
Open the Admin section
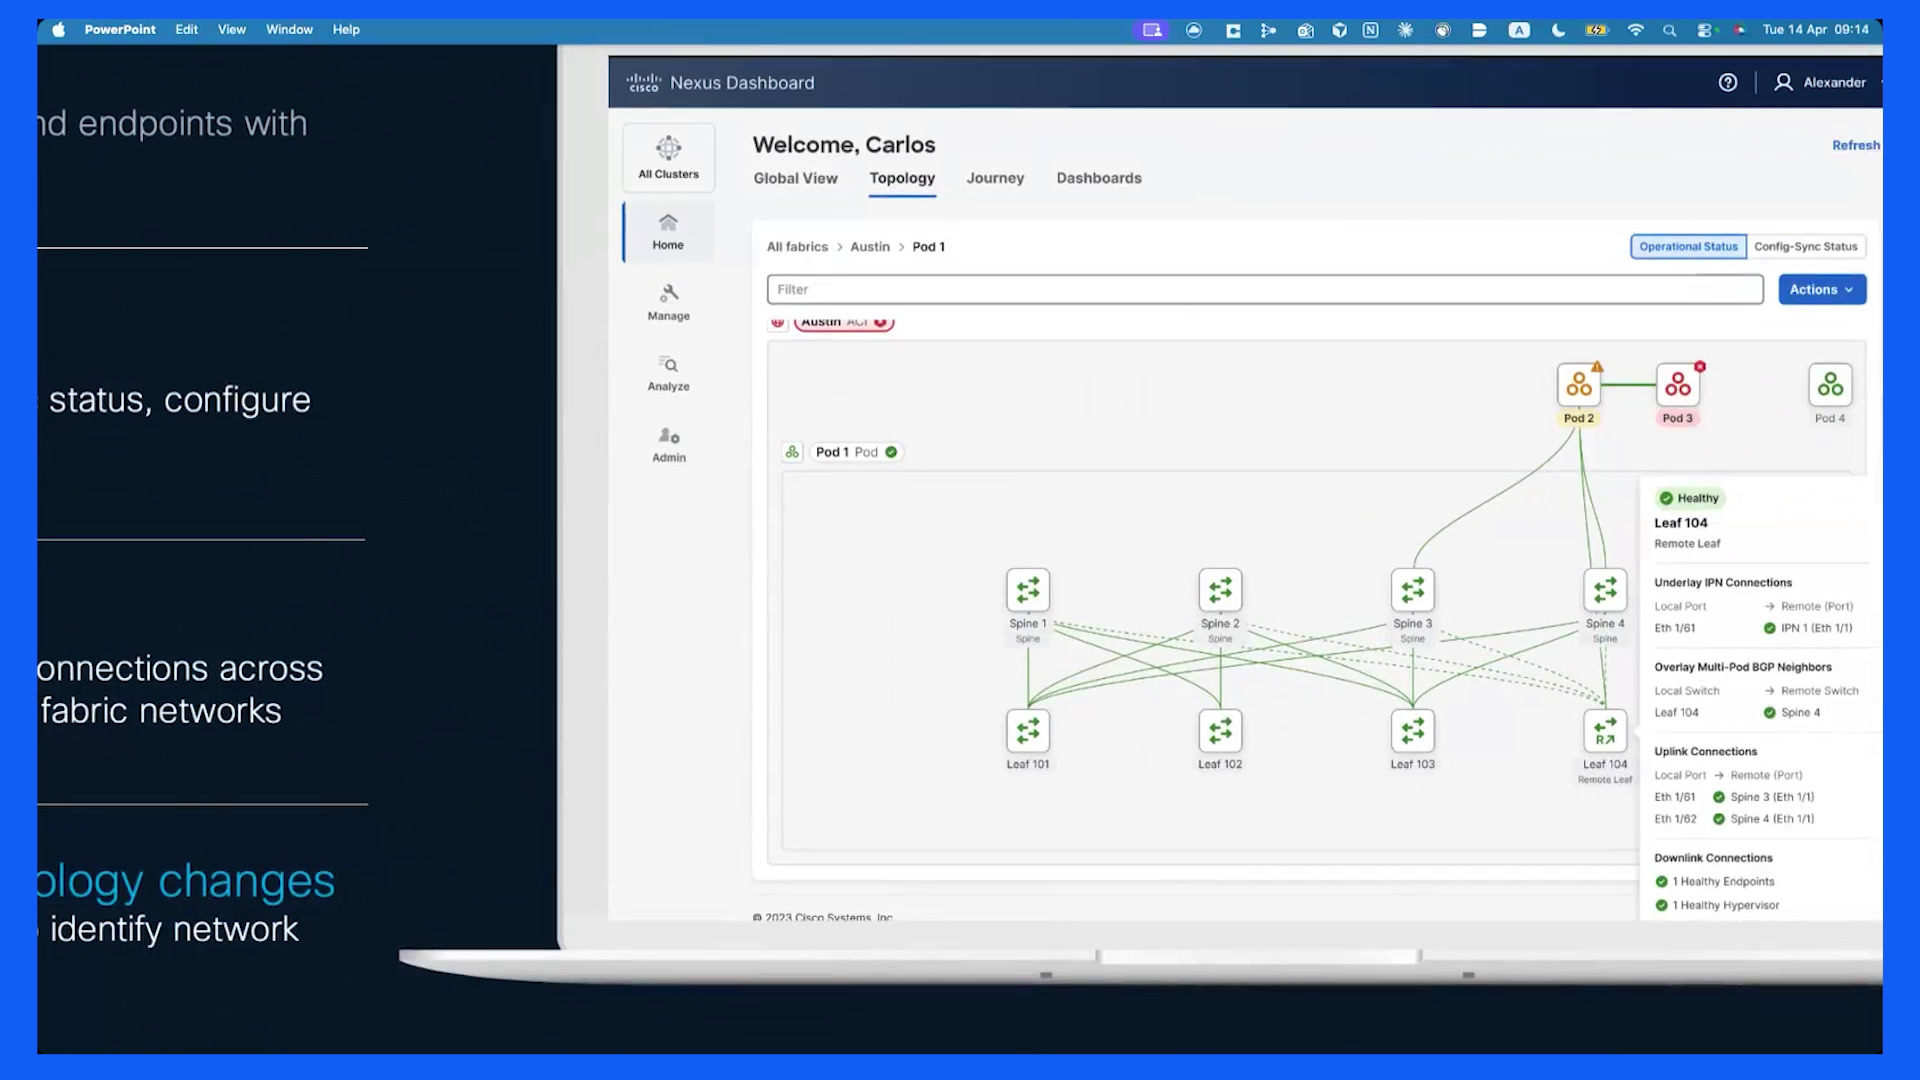pos(668,444)
